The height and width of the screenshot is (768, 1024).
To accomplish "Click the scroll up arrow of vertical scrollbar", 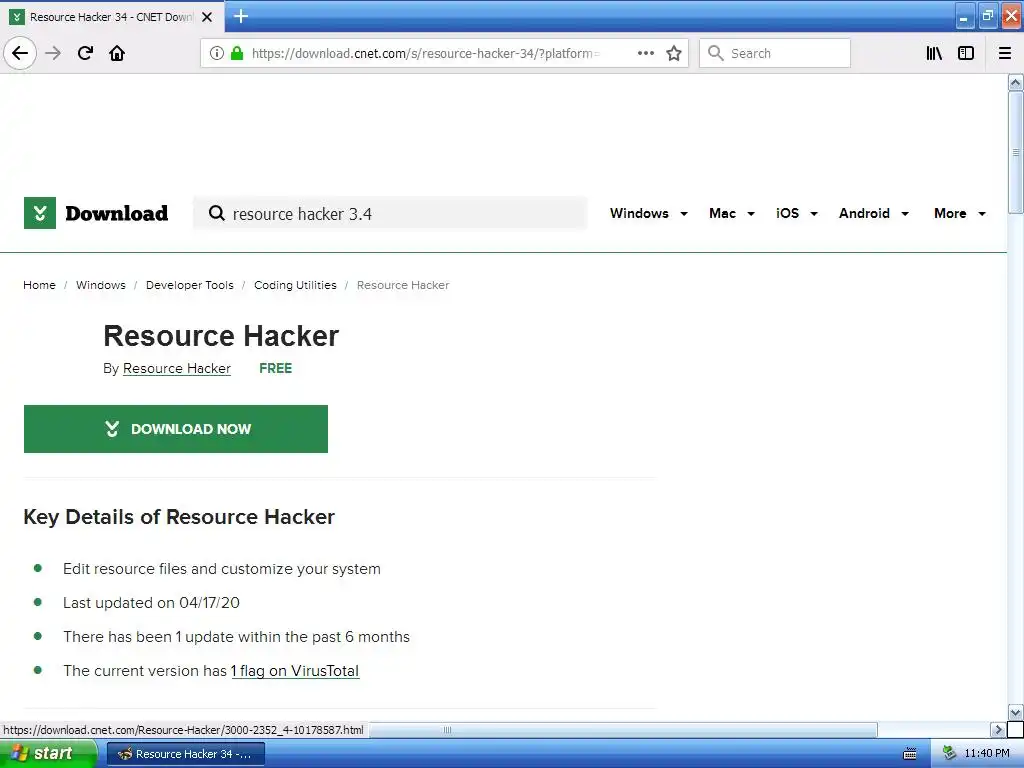I will 1015,82.
